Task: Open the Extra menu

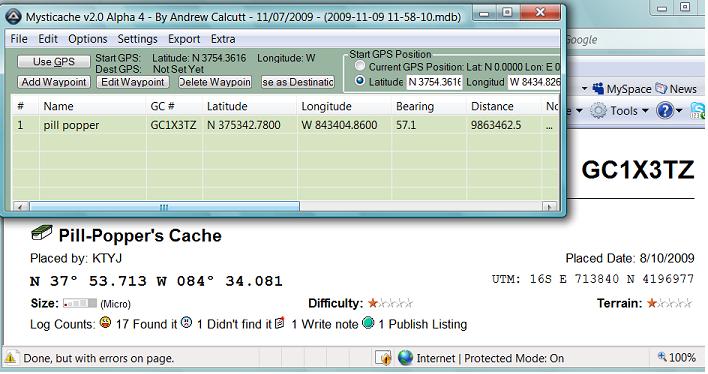Action: 223,39
